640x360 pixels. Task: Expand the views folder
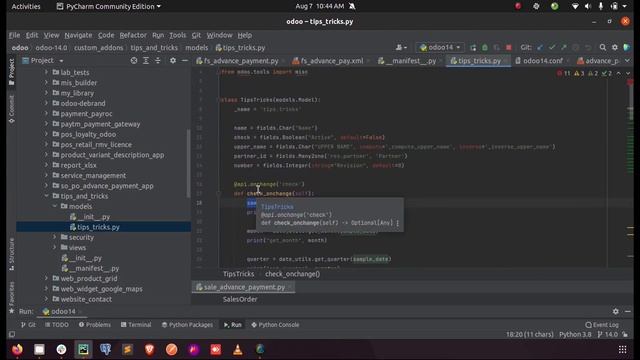55,247
